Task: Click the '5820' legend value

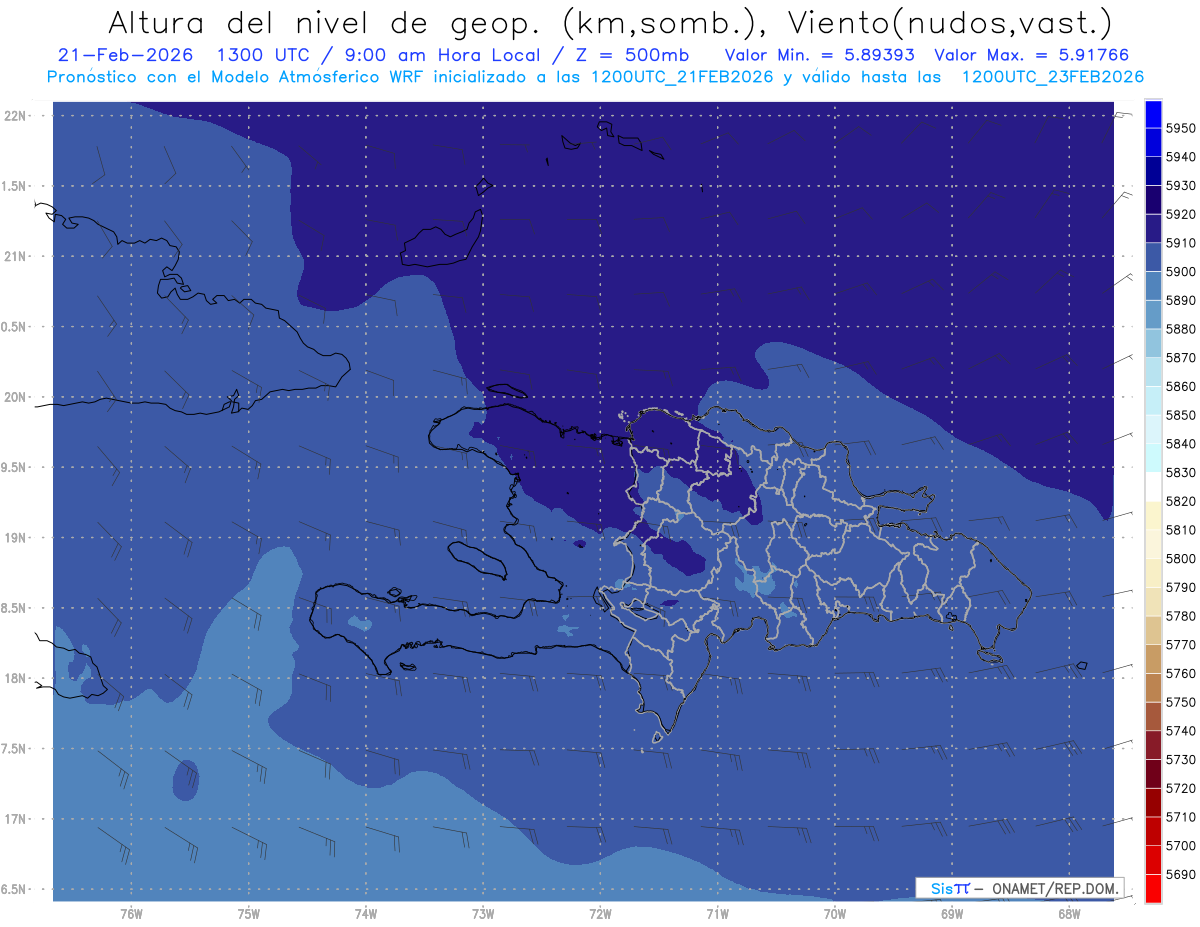Action: coord(1181,502)
